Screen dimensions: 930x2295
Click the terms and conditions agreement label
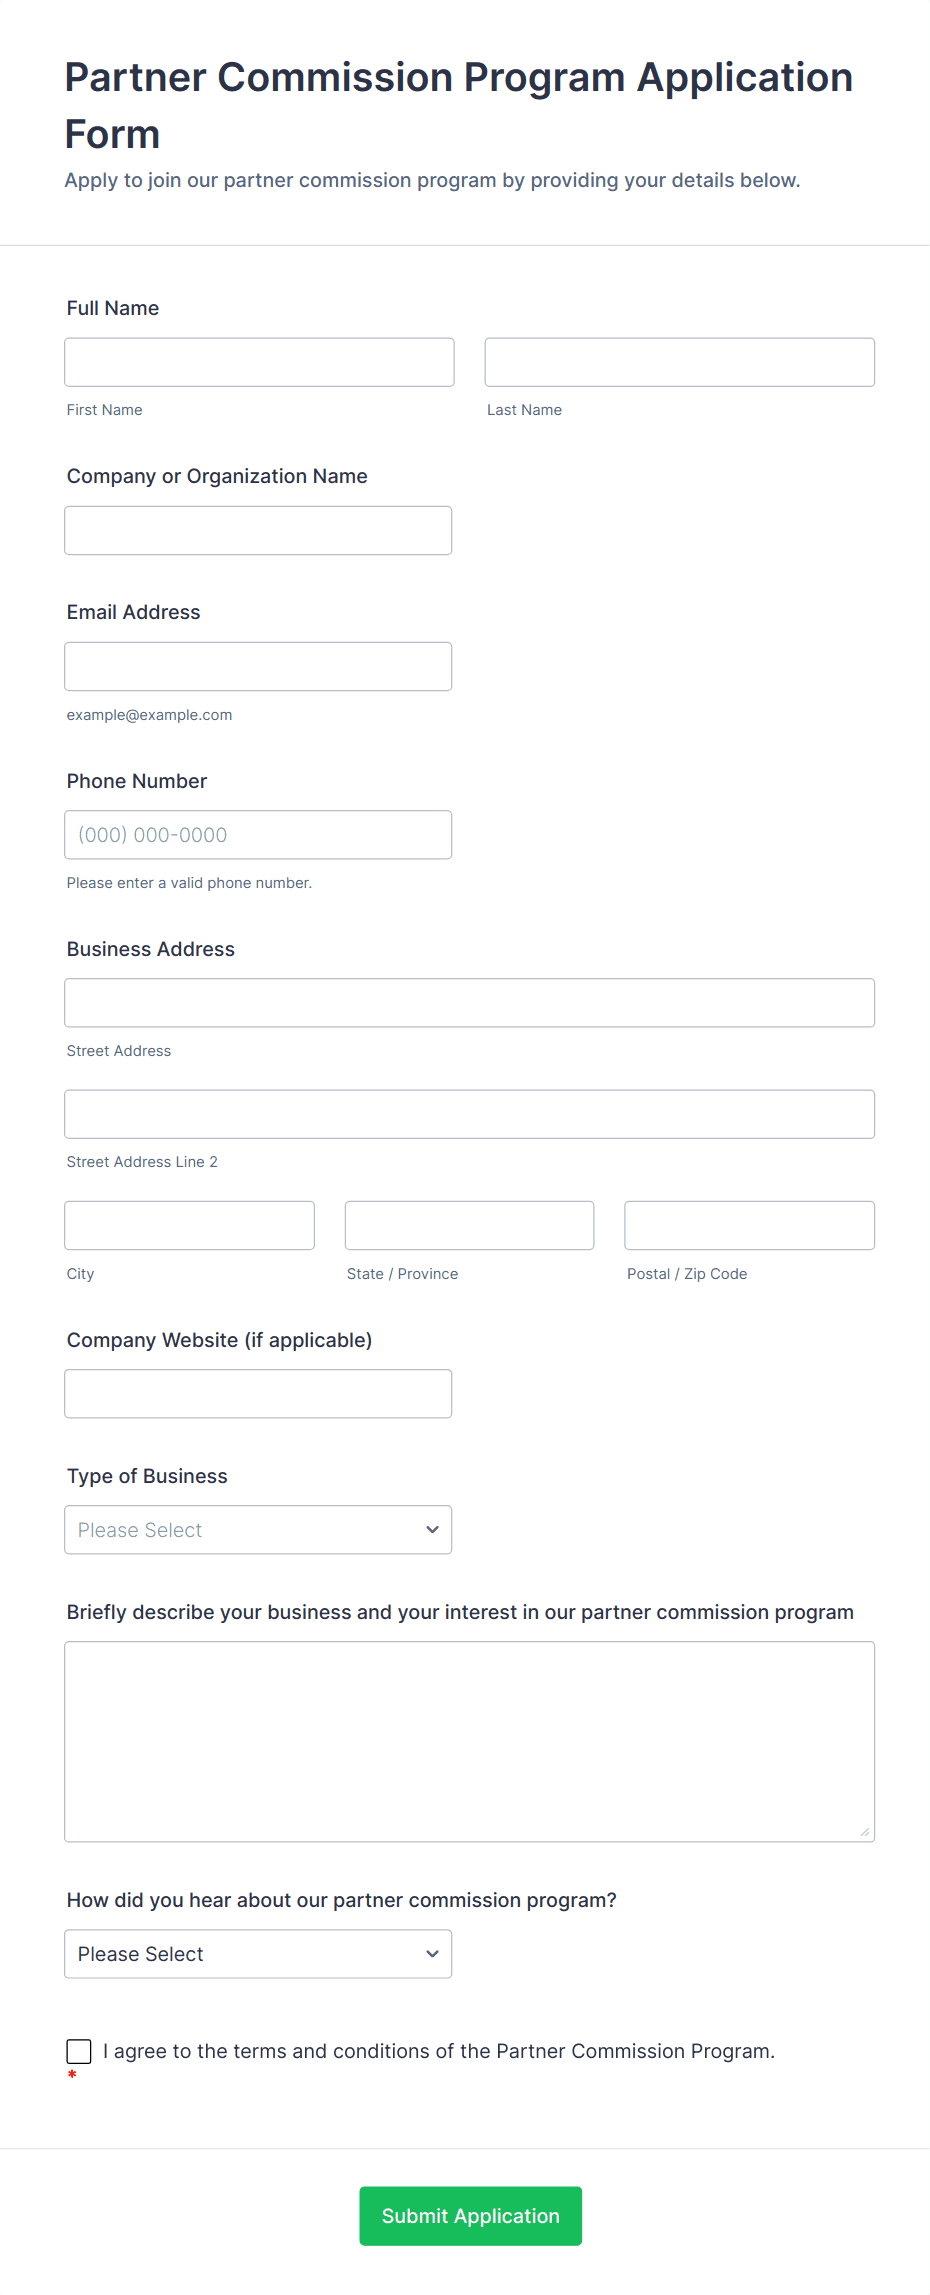pos(438,2051)
